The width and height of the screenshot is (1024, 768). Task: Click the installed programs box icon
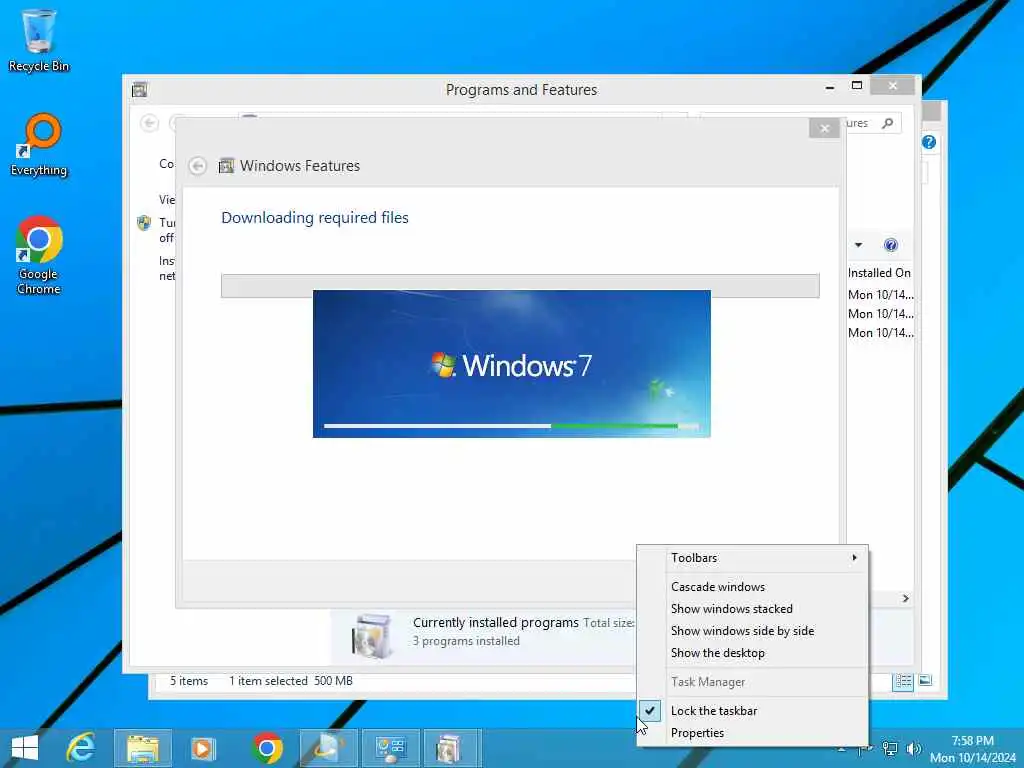(x=371, y=636)
